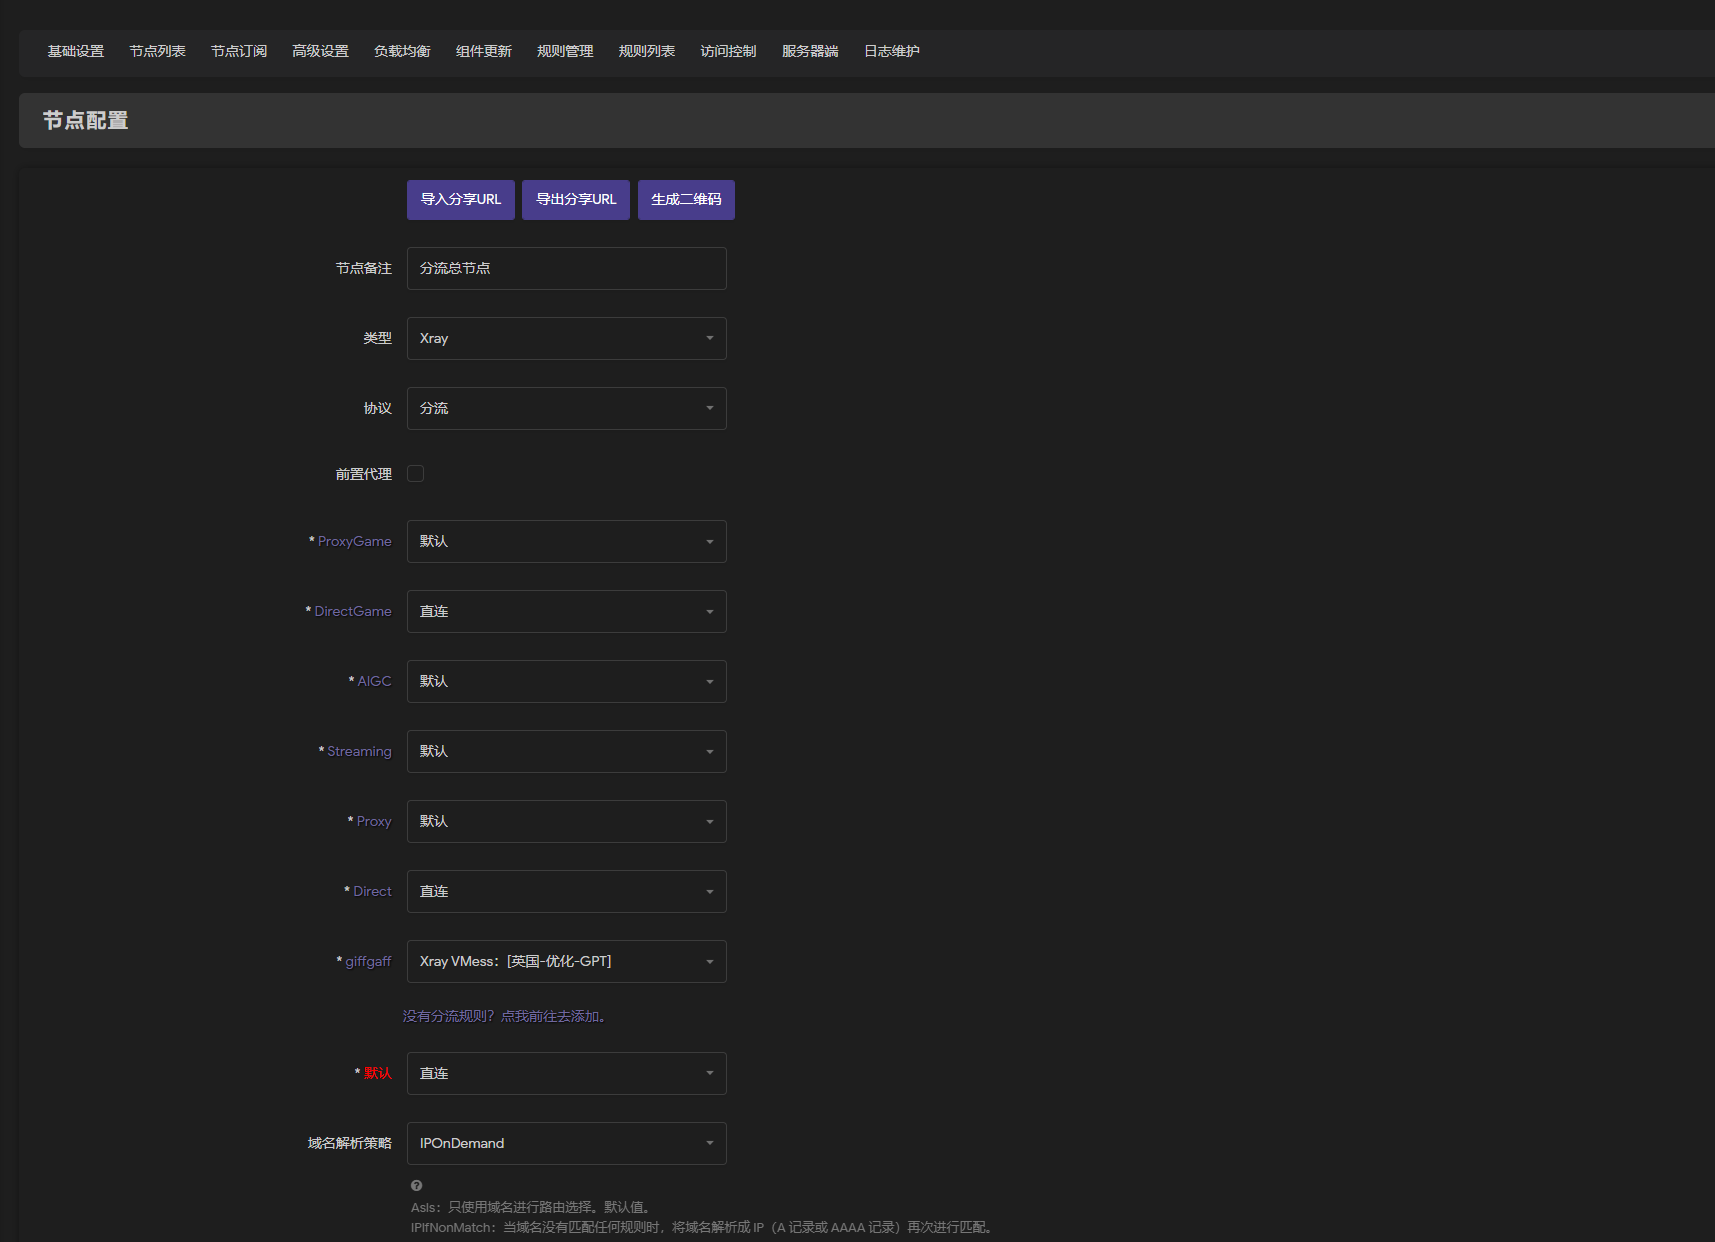Click the 导入分享URL button

460,200
